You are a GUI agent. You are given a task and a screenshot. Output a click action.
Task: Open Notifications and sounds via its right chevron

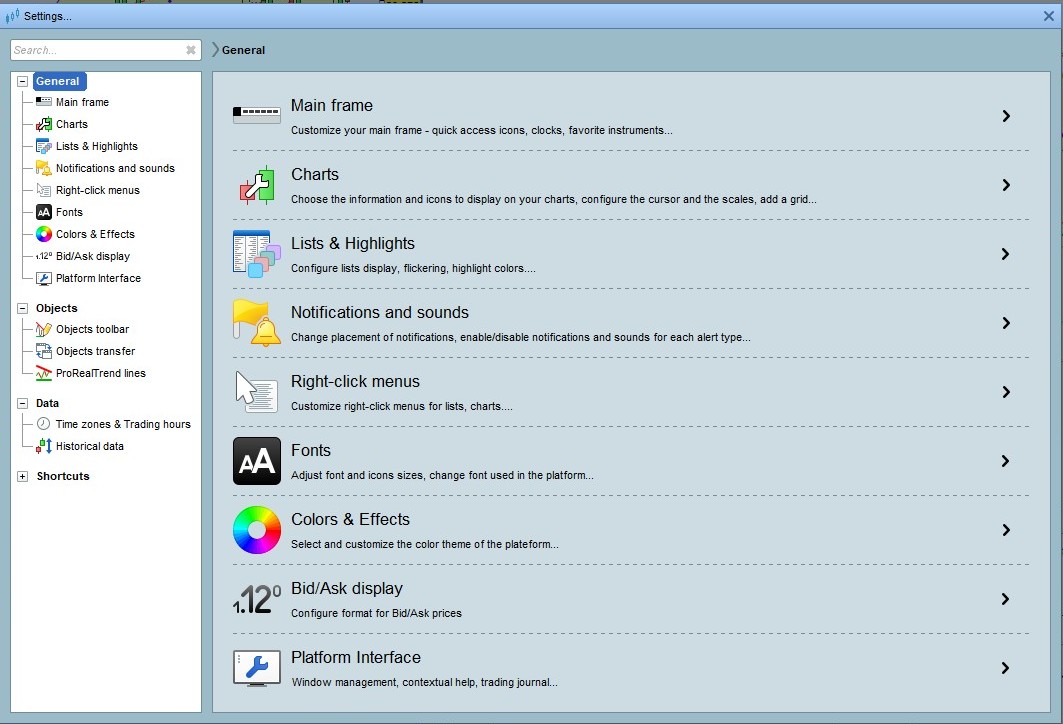click(x=1006, y=323)
